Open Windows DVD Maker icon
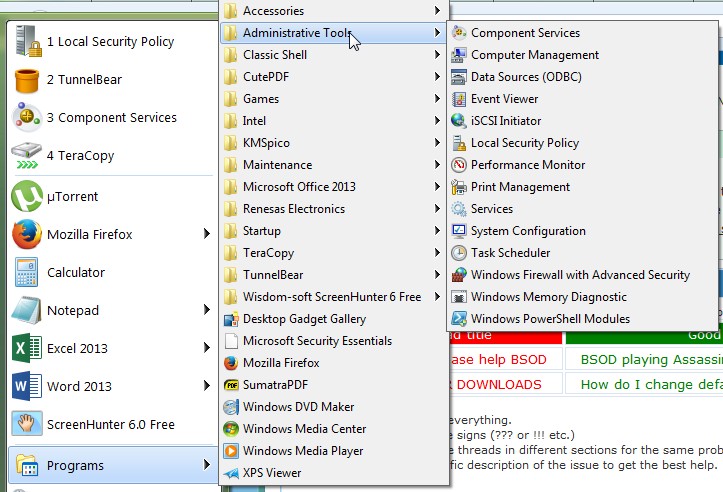The image size is (723, 492). coord(231,407)
